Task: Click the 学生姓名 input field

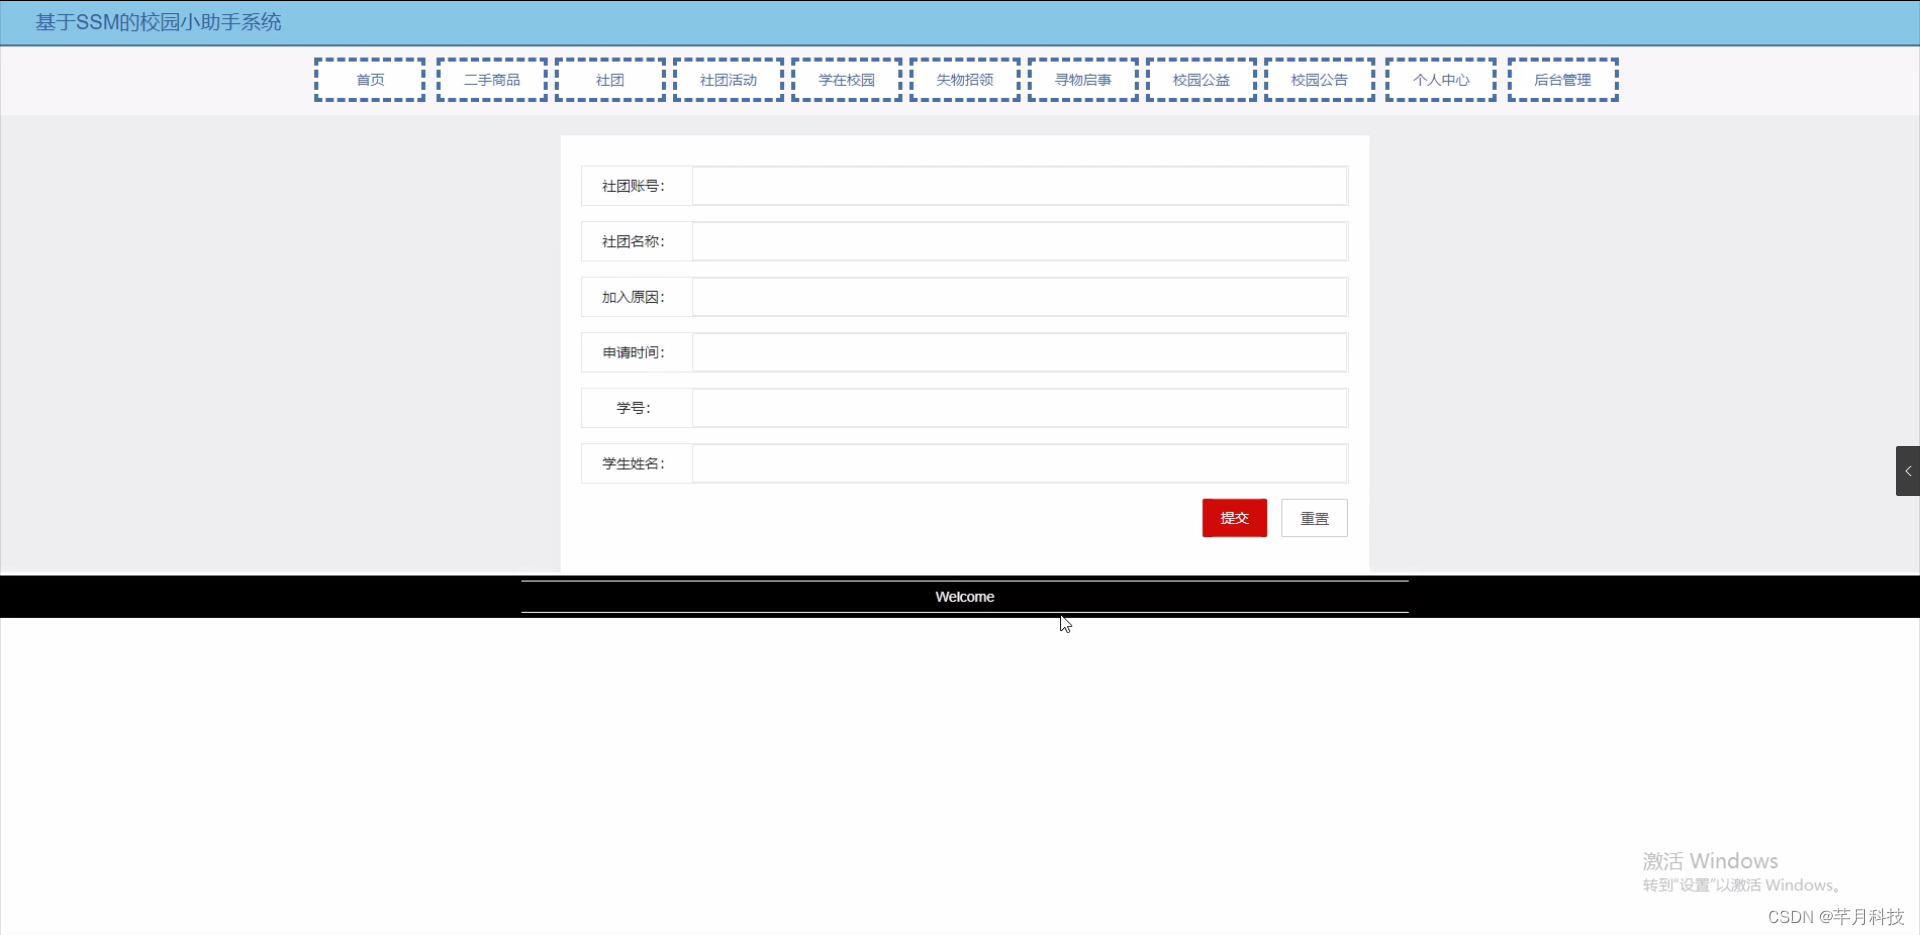Action: click(x=1019, y=463)
